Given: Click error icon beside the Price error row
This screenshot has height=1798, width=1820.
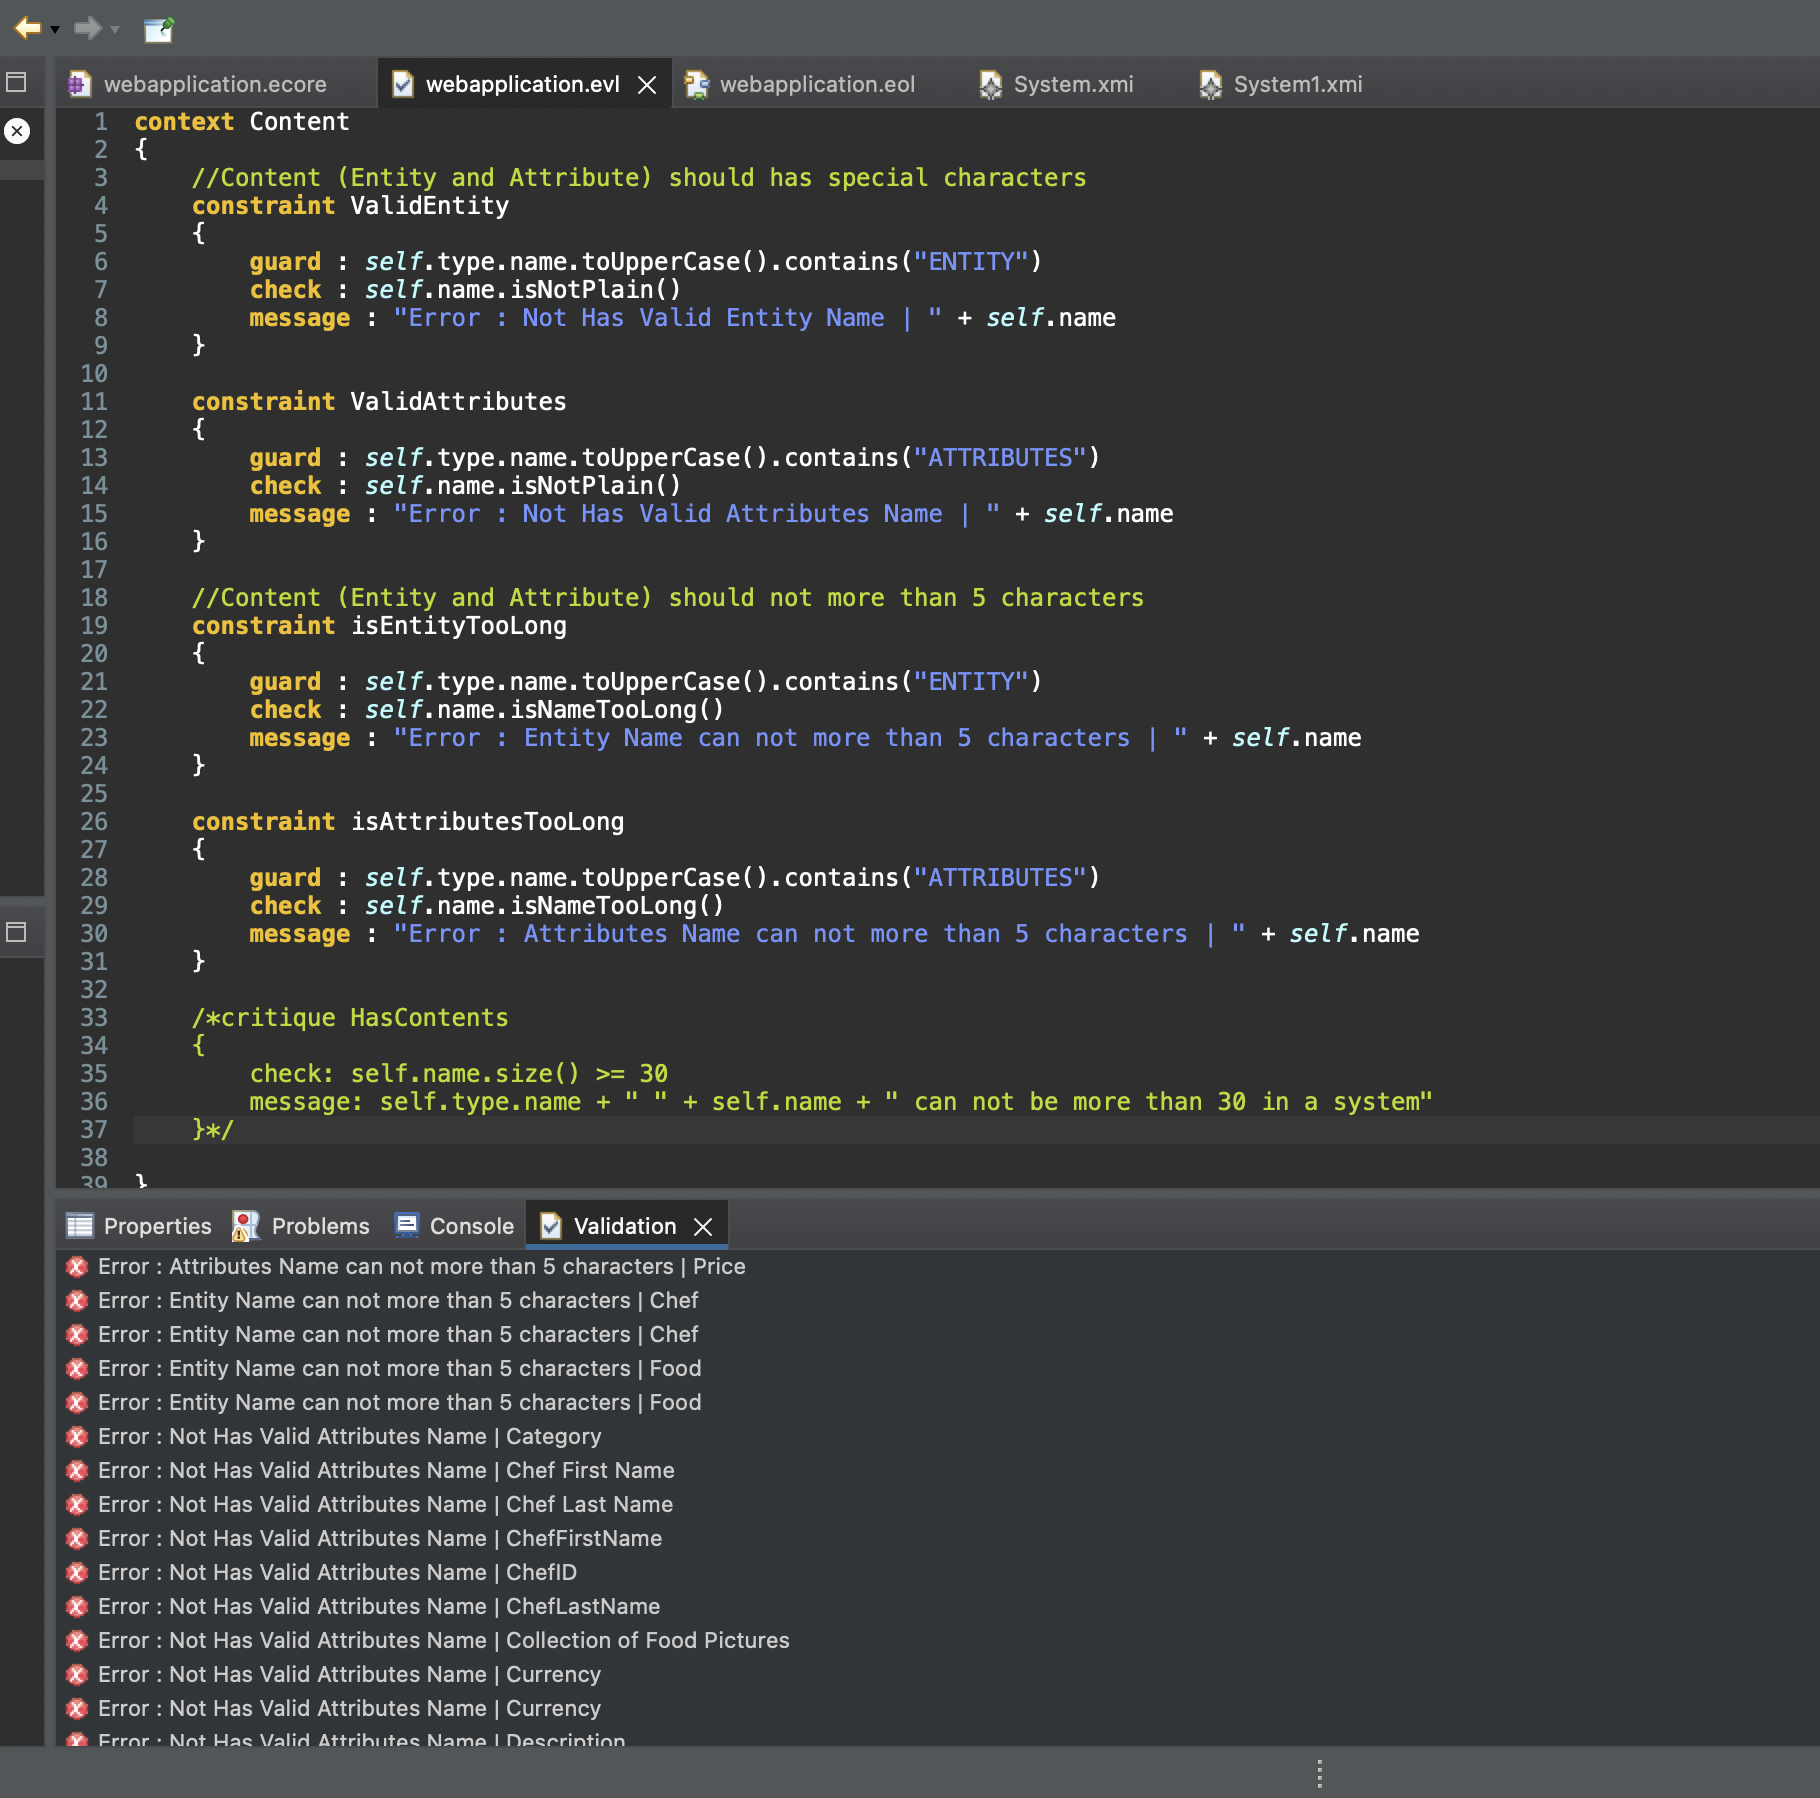Looking at the screenshot, I should click(x=77, y=1267).
